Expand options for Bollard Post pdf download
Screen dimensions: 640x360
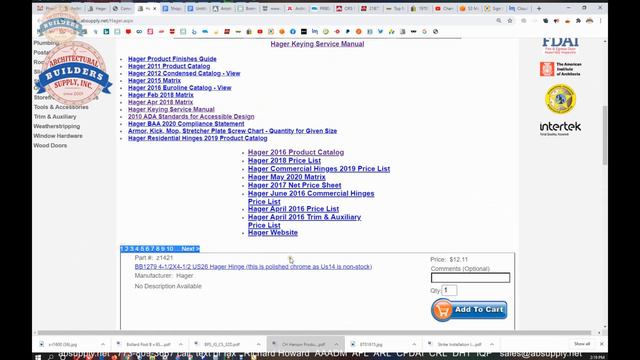click(x=180, y=344)
